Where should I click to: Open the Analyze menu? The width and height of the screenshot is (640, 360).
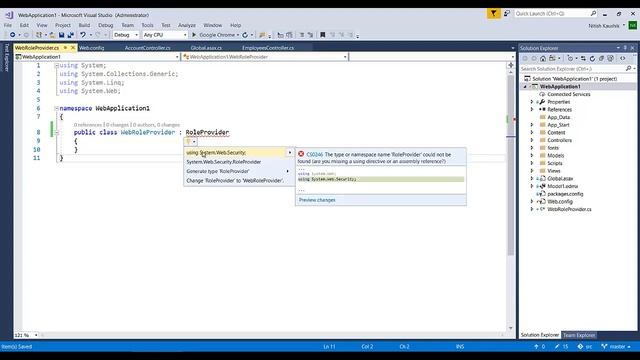pos(187,25)
